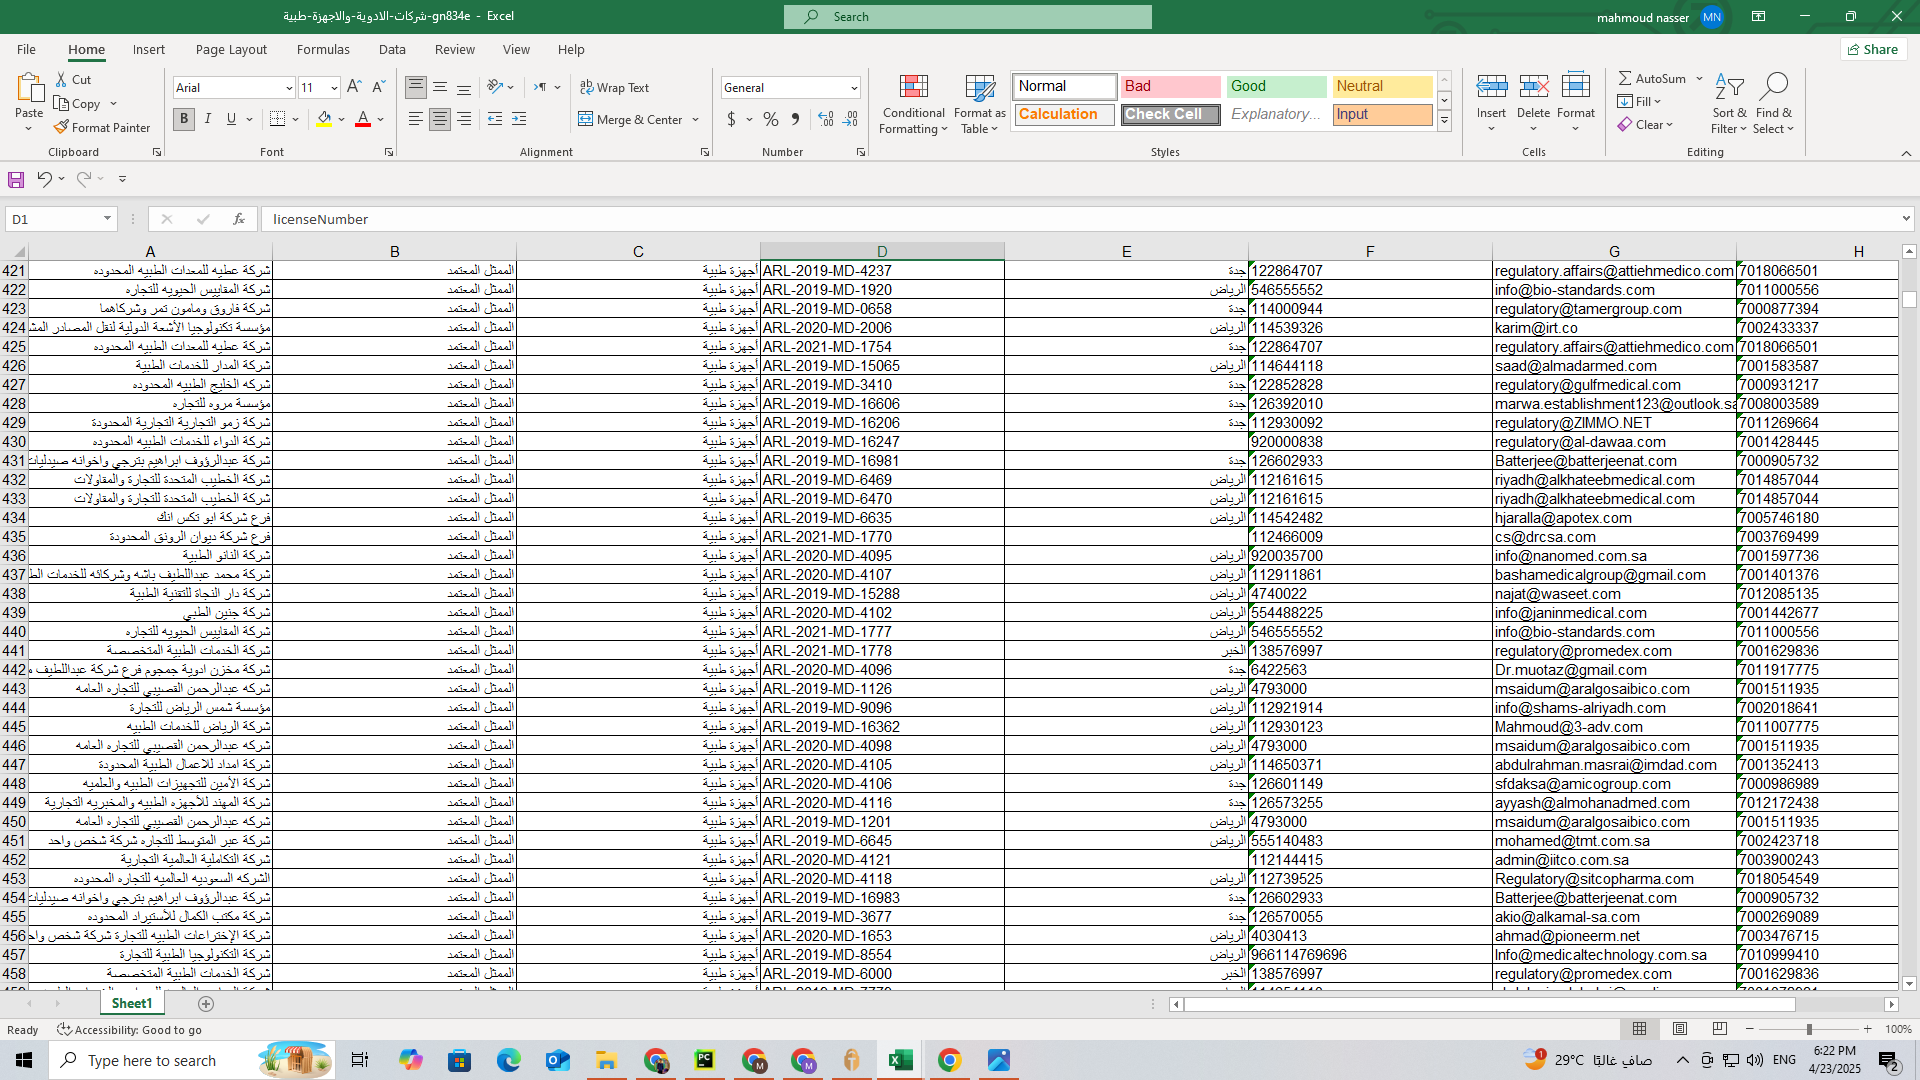Click the Percent Style icon
1920x1080 pixels.
[770, 119]
